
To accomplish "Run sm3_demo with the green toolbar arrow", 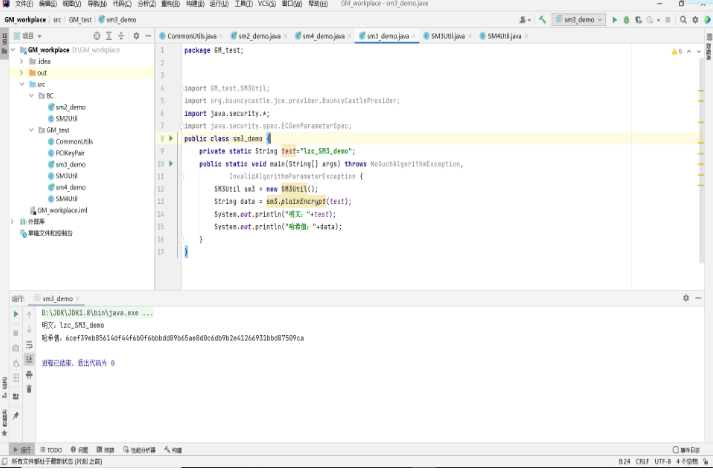I will tap(614, 20).
